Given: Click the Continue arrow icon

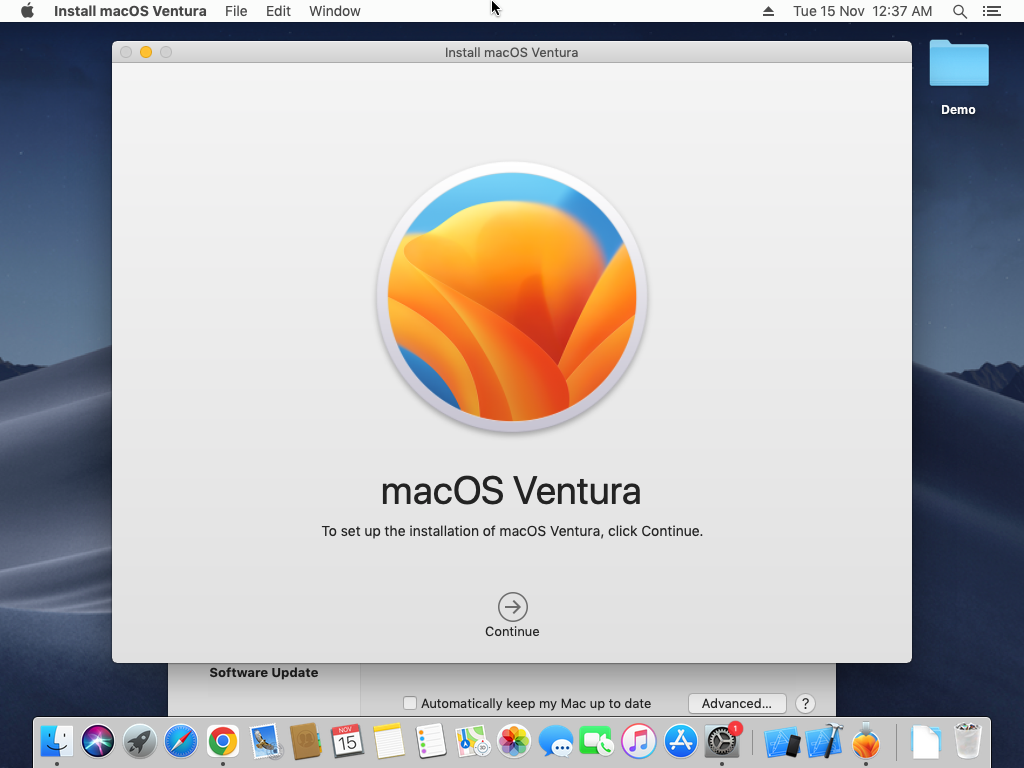Looking at the screenshot, I should click(513, 607).
